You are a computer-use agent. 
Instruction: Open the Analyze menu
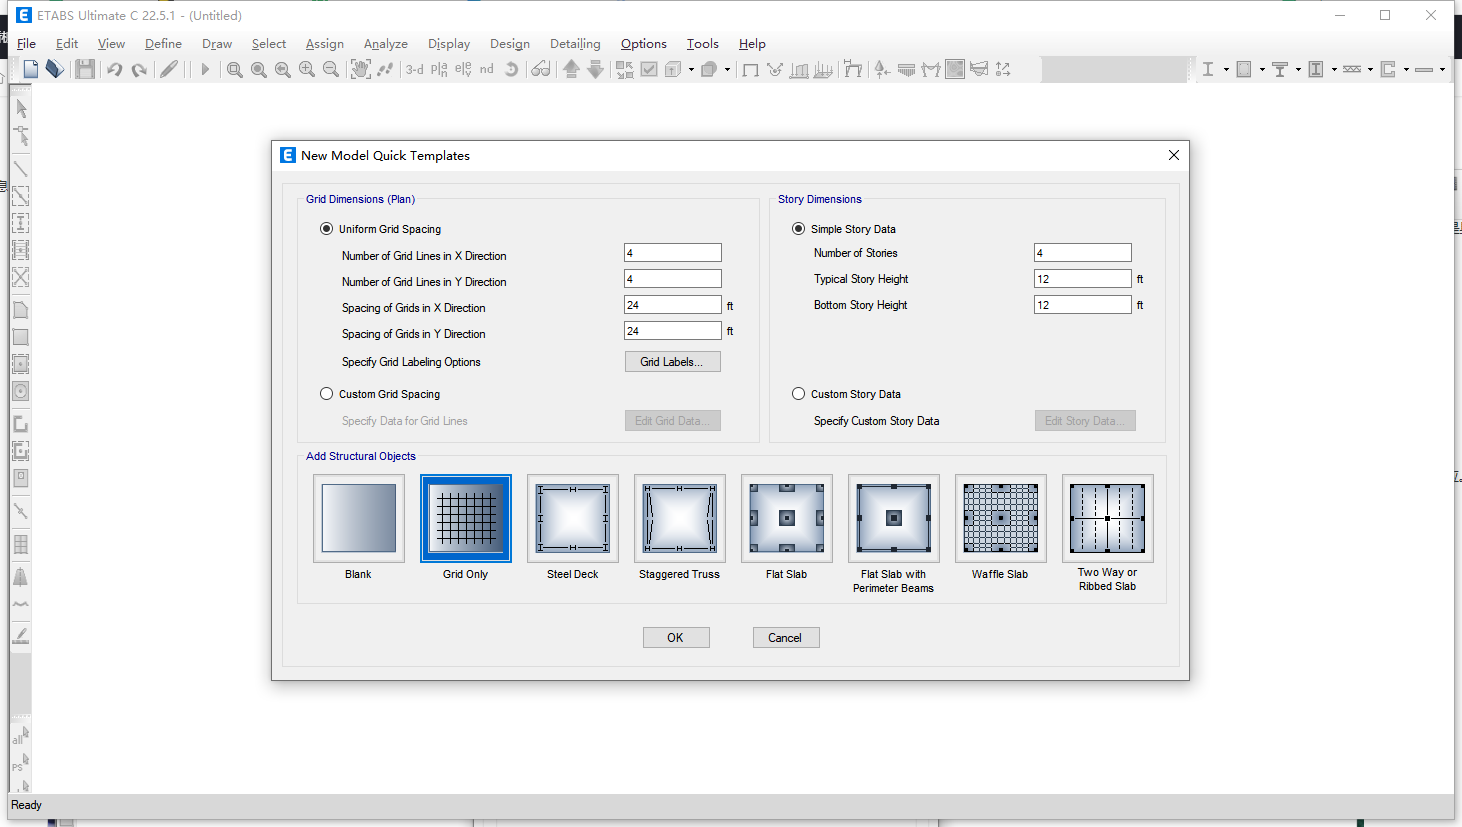[x=385, y=43]
